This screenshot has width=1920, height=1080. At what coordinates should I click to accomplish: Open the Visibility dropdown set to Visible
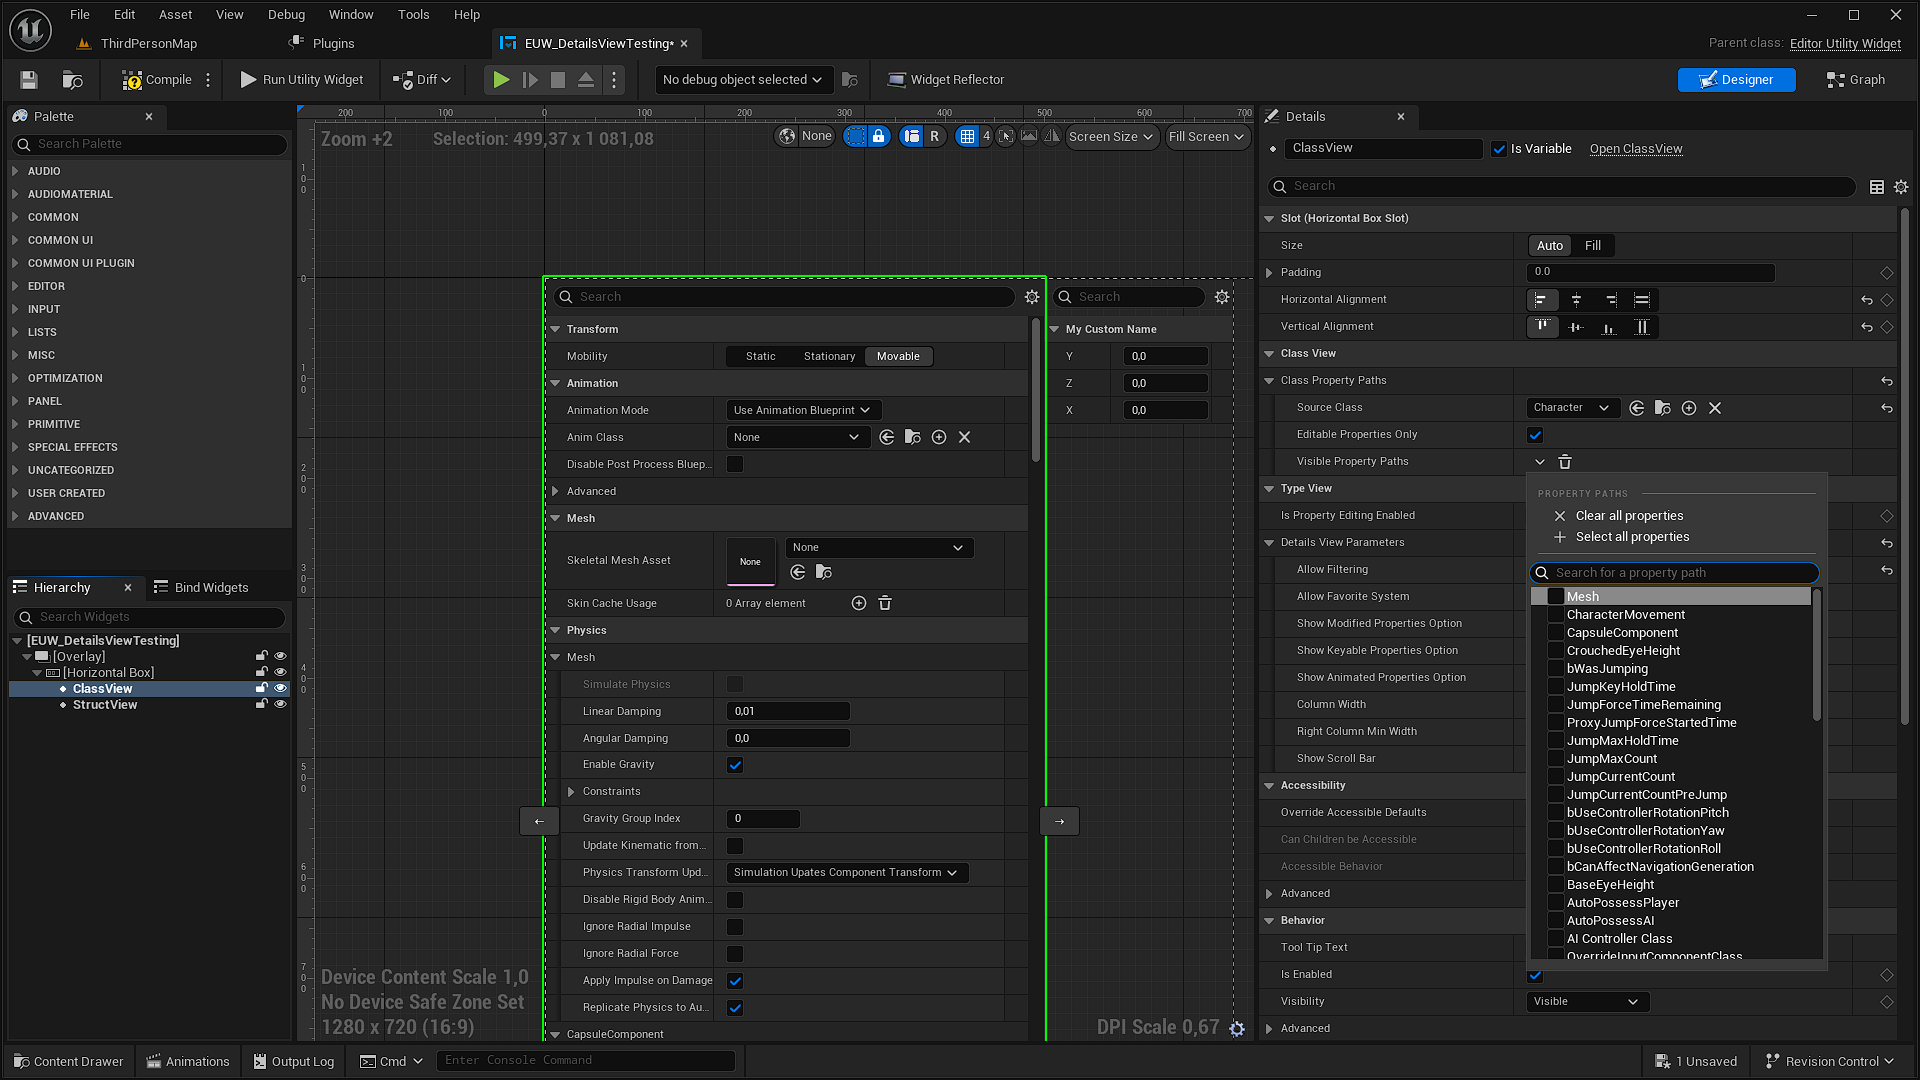point(1588,1002)
